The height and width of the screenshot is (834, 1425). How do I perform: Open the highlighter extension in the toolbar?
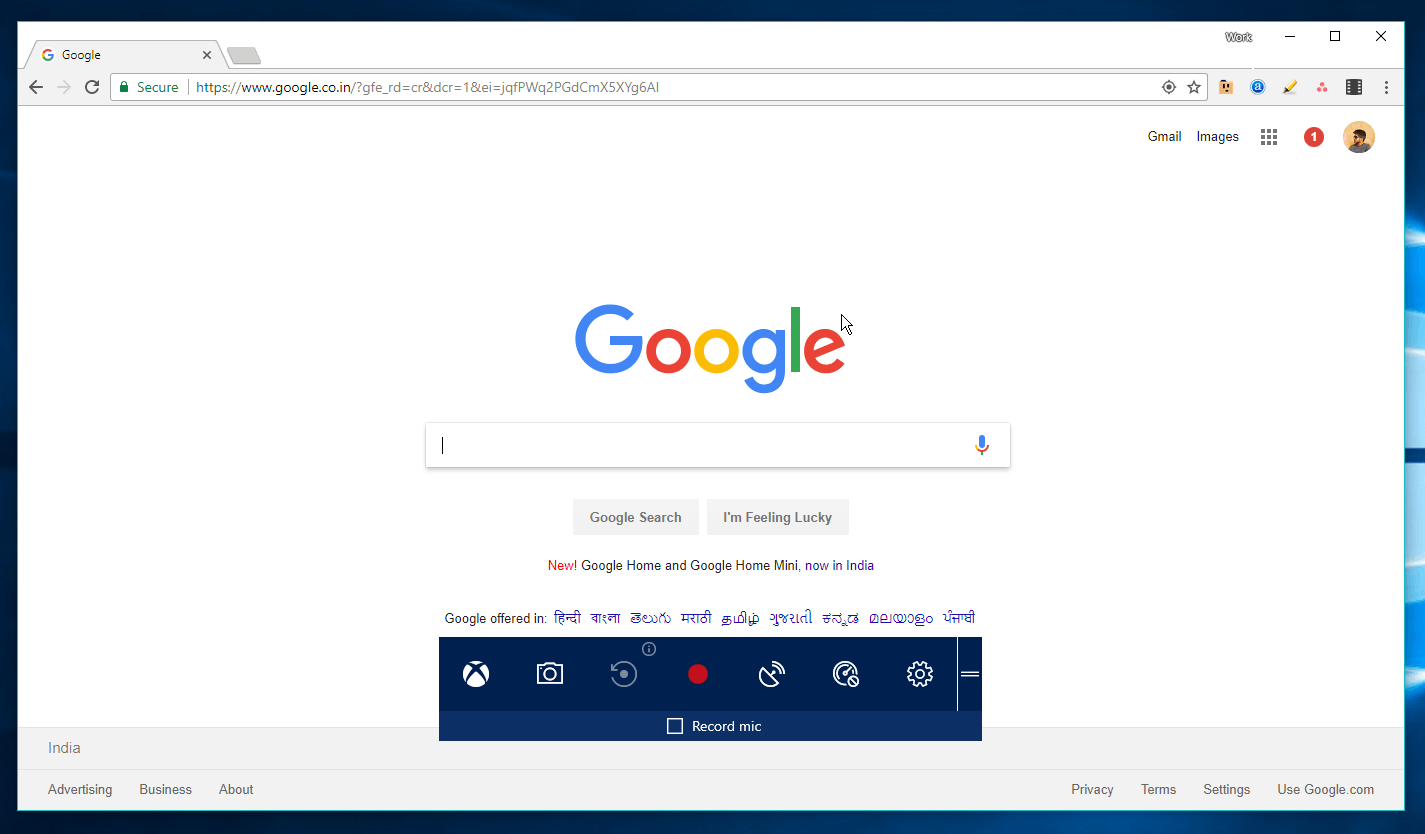1289,87
